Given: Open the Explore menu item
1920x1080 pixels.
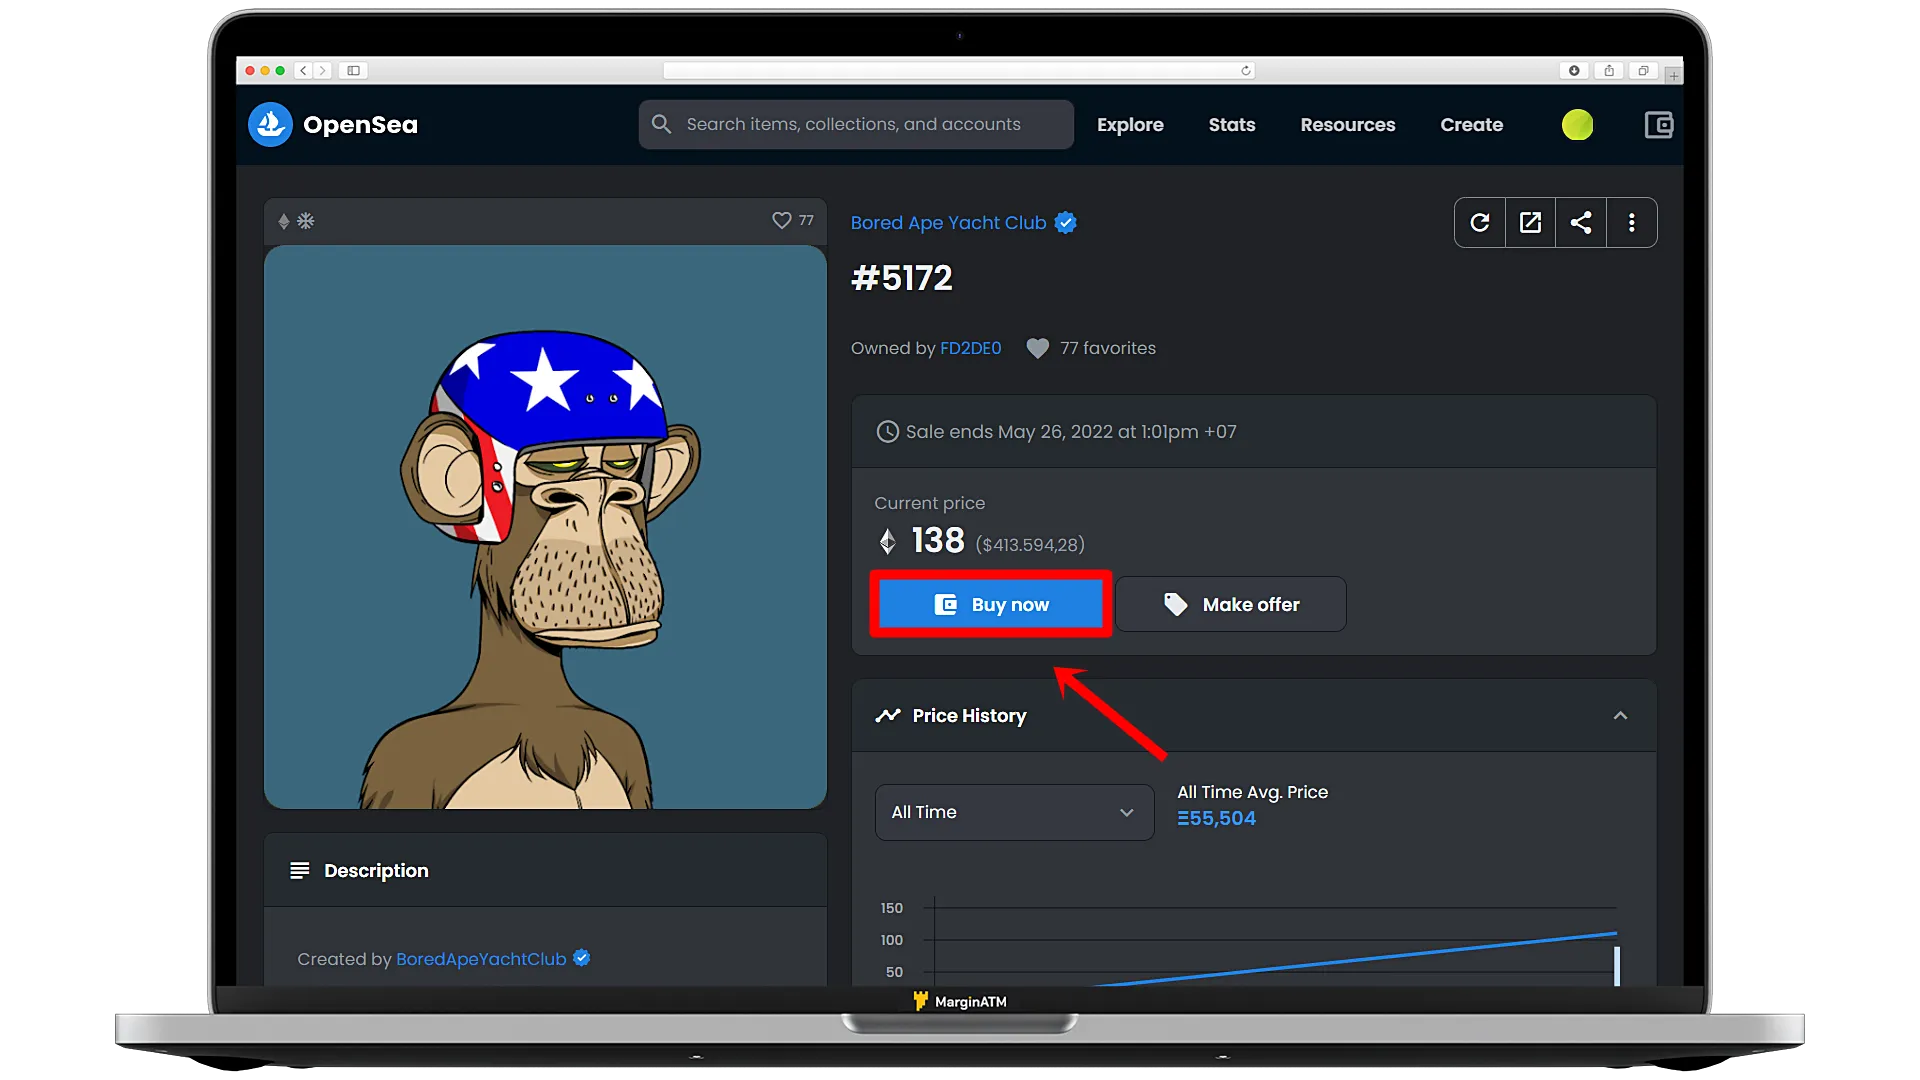Looking at the screenshot, I should point(1130,123).
